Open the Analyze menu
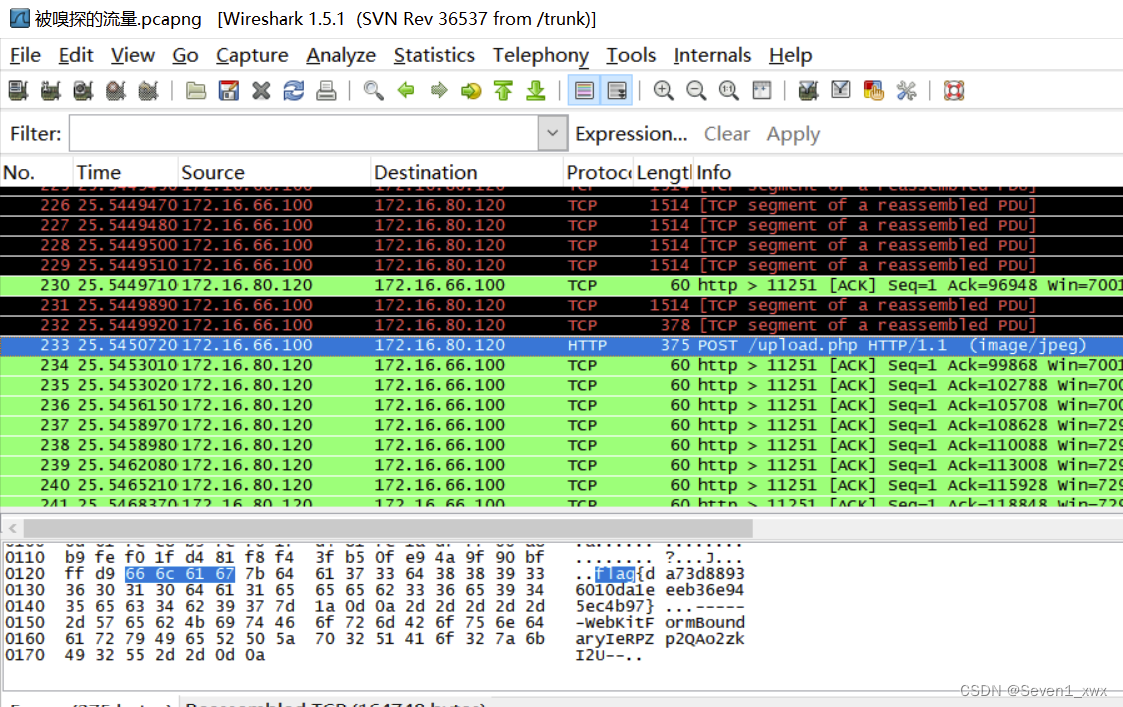1123x707 pixels. pos(341,55)
